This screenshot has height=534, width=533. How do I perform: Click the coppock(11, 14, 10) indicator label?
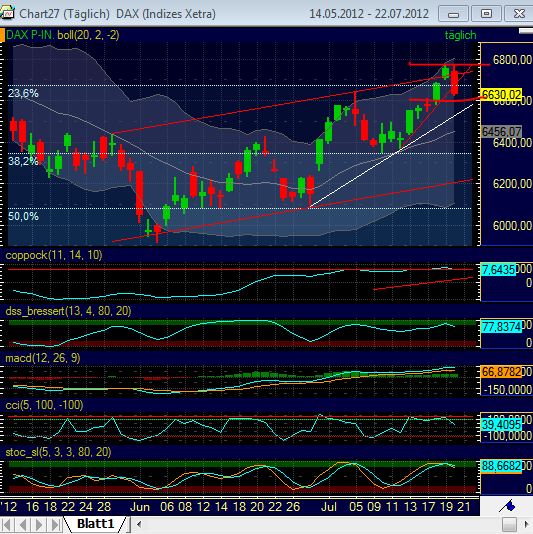(x=54, y=255)
